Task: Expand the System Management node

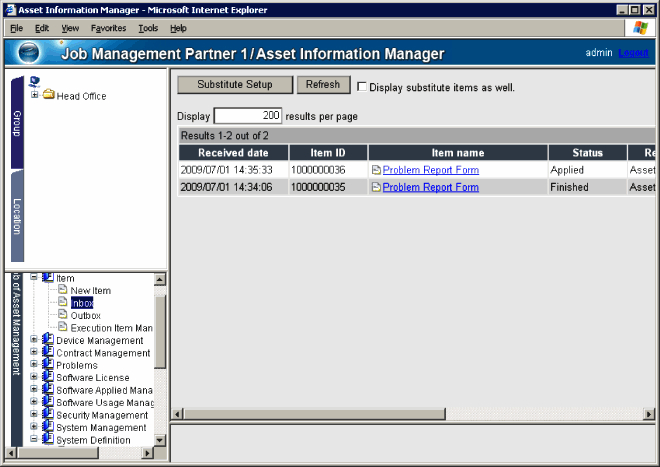Action: pos(34,426)
